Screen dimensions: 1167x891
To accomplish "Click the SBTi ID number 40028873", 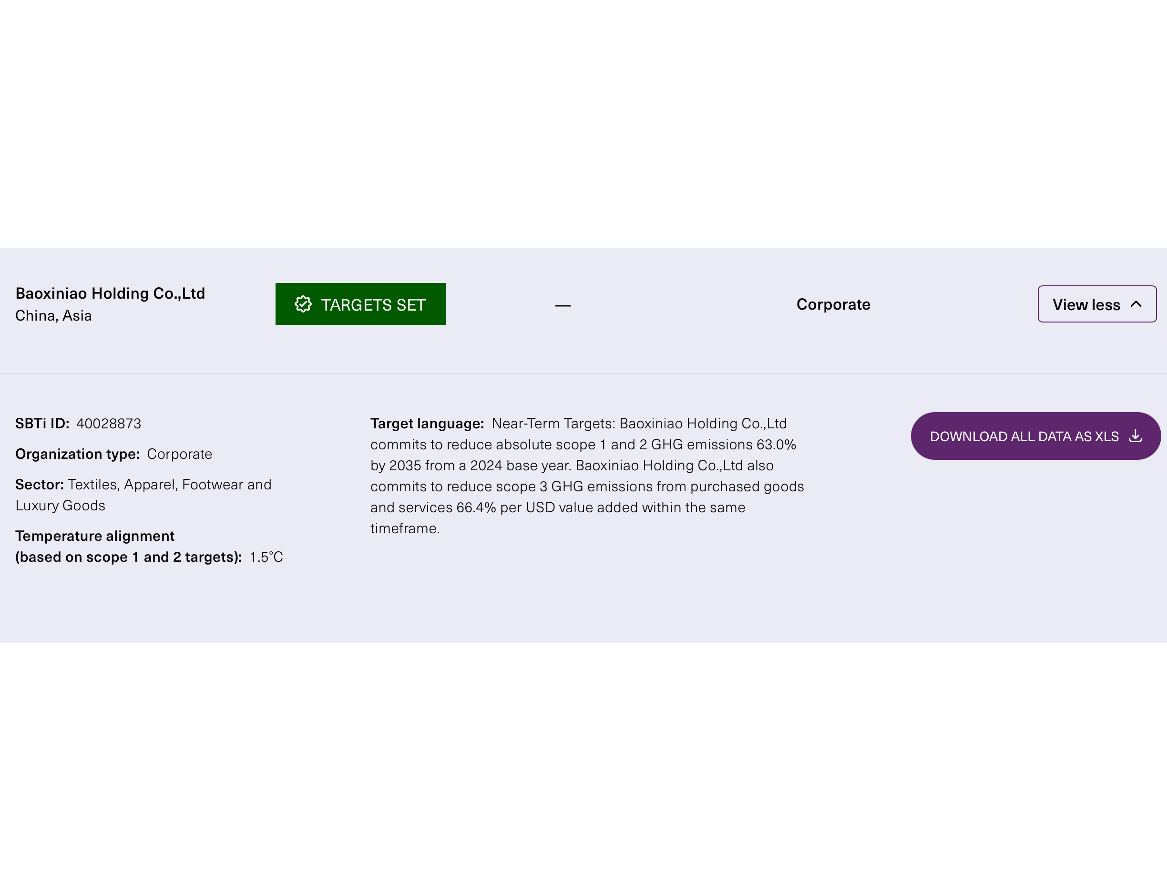I will [x=109, y=424].
